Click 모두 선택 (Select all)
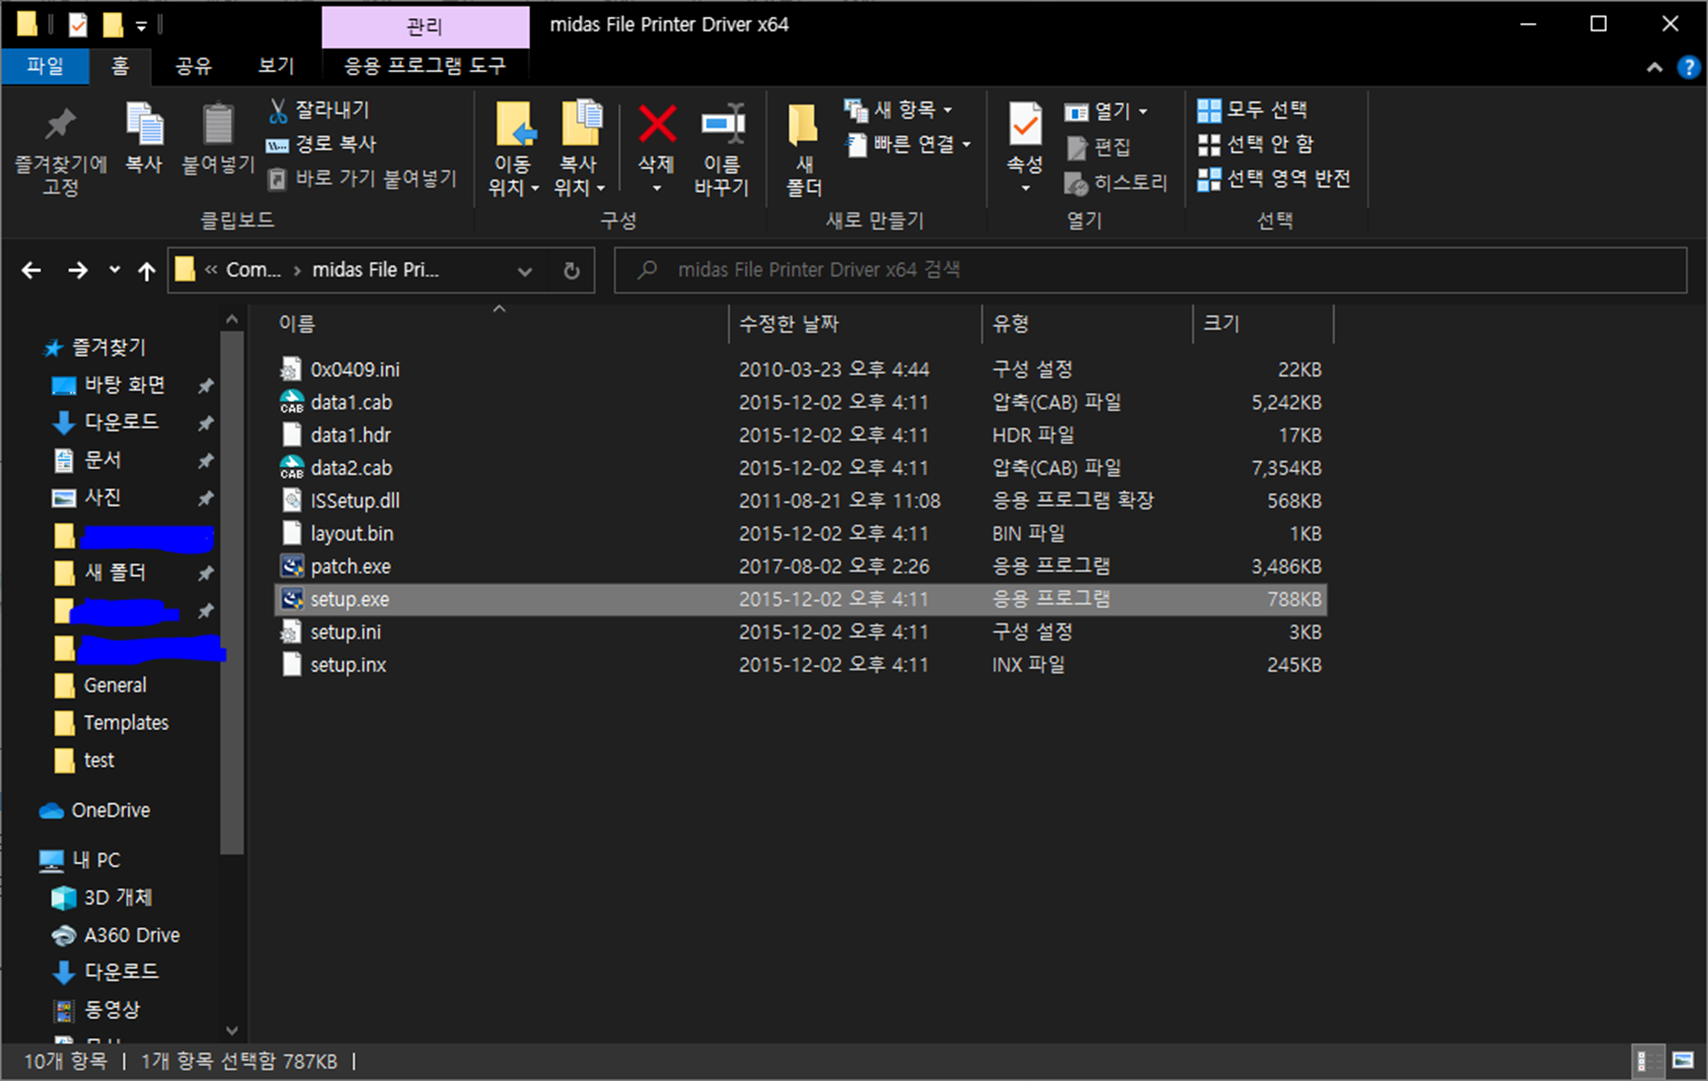Screen dimensions: 1708x1081 (x=1252, y=109)
